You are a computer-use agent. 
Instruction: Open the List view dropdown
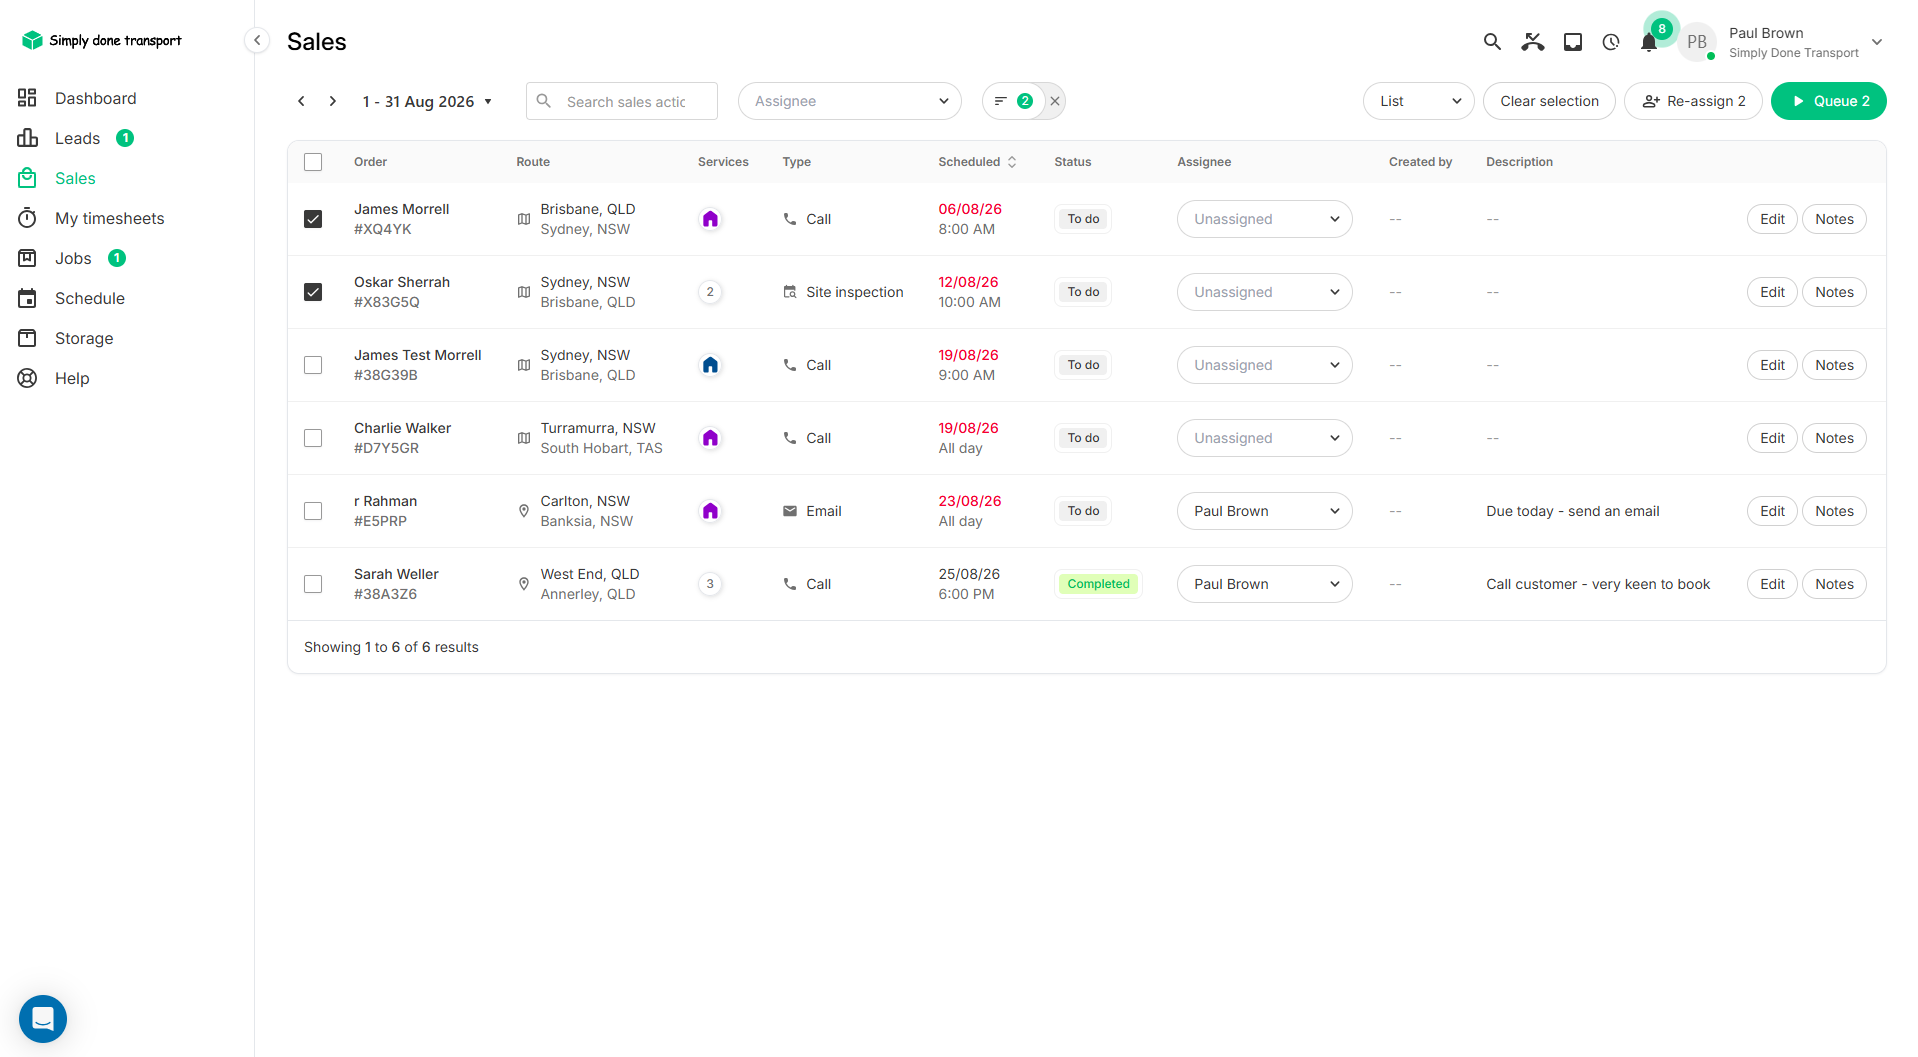click(x=1418, y=101)
